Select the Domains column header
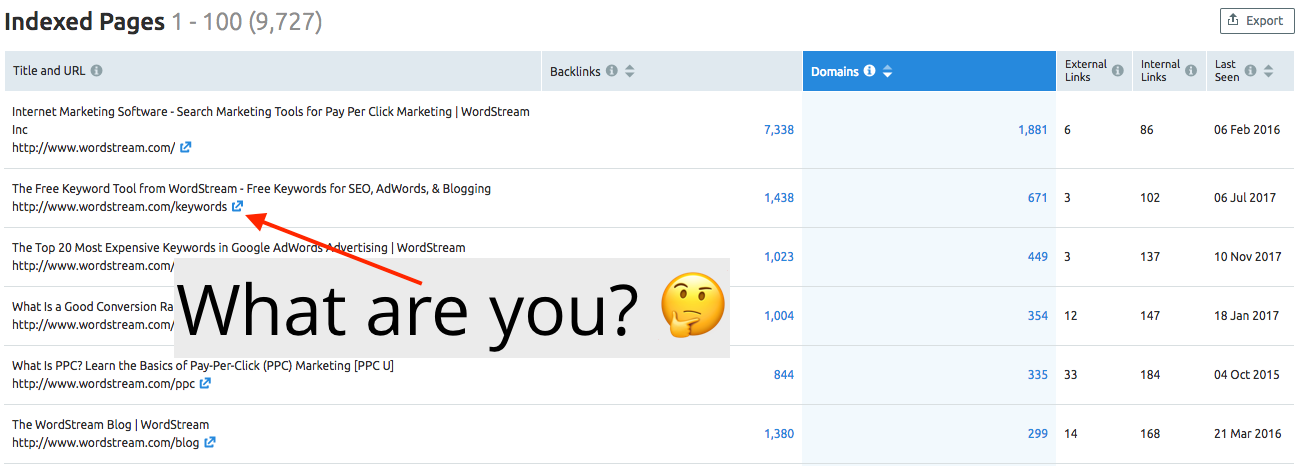 coord(834,71)
